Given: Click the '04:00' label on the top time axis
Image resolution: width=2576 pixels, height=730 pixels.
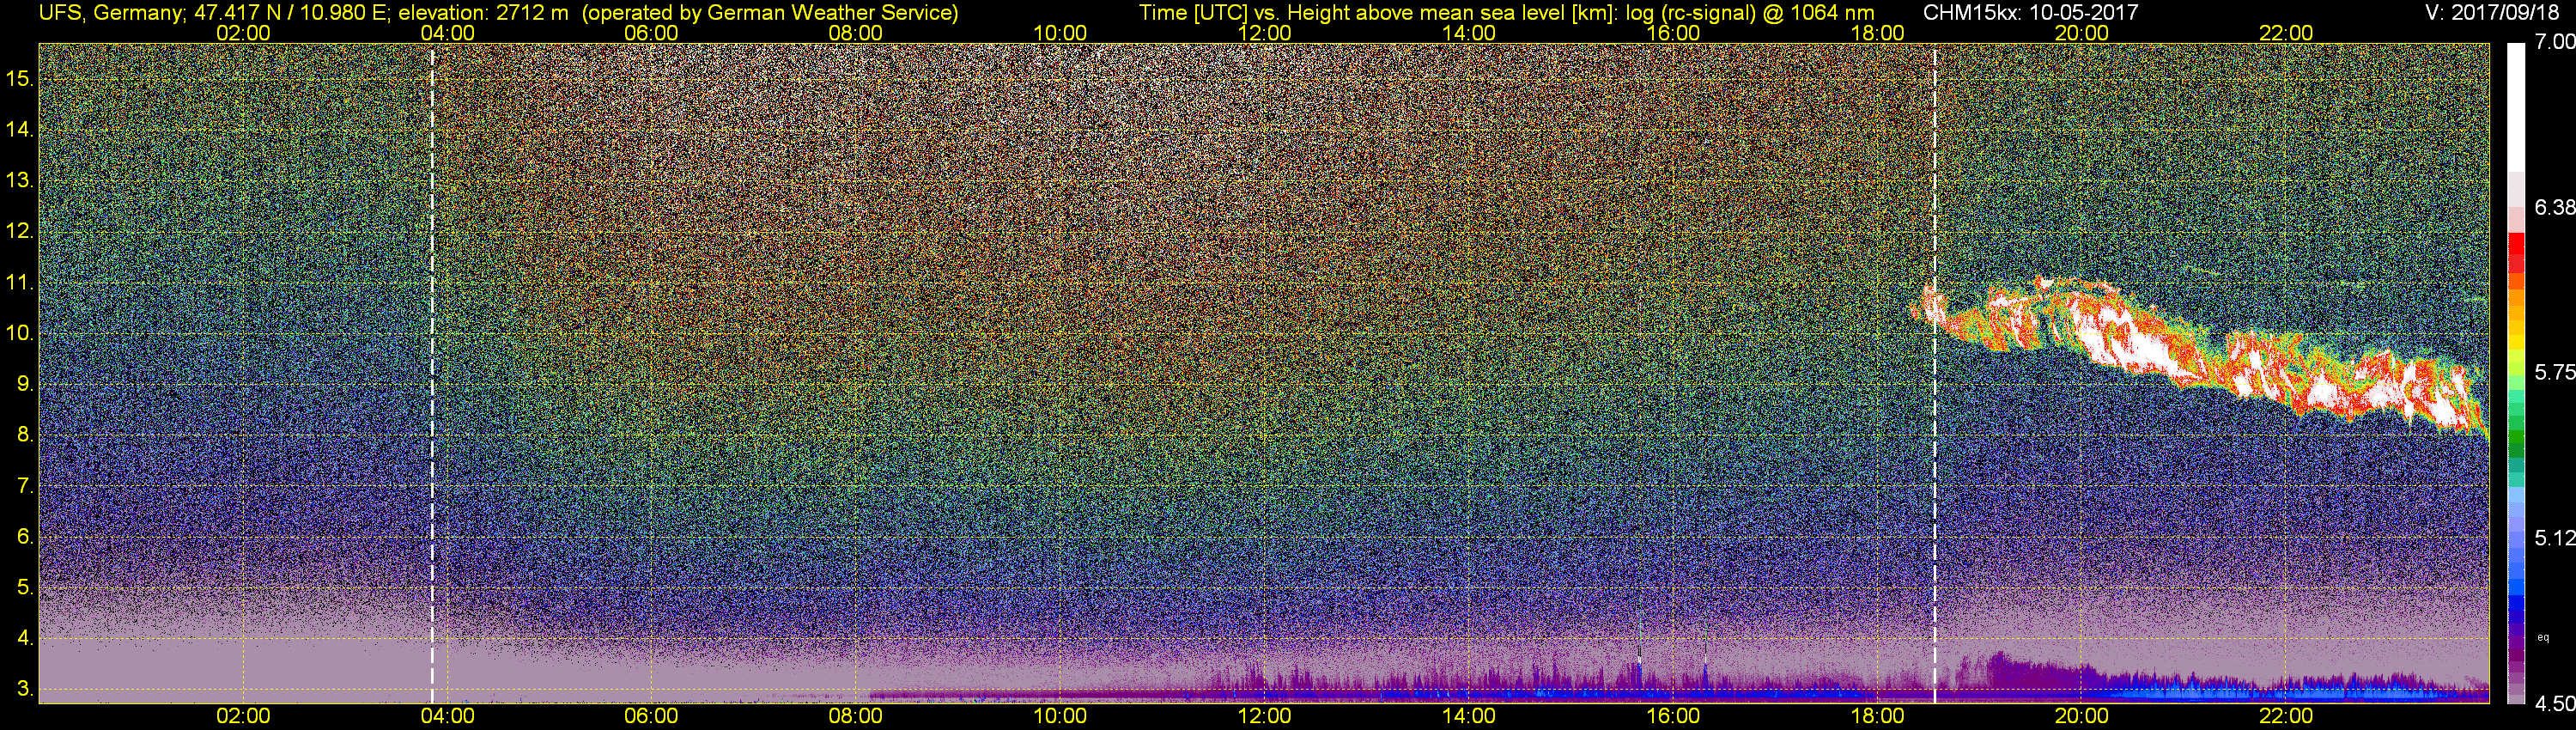Looking at the screenshot, I should pyautogui.click(x=447, y=33).
